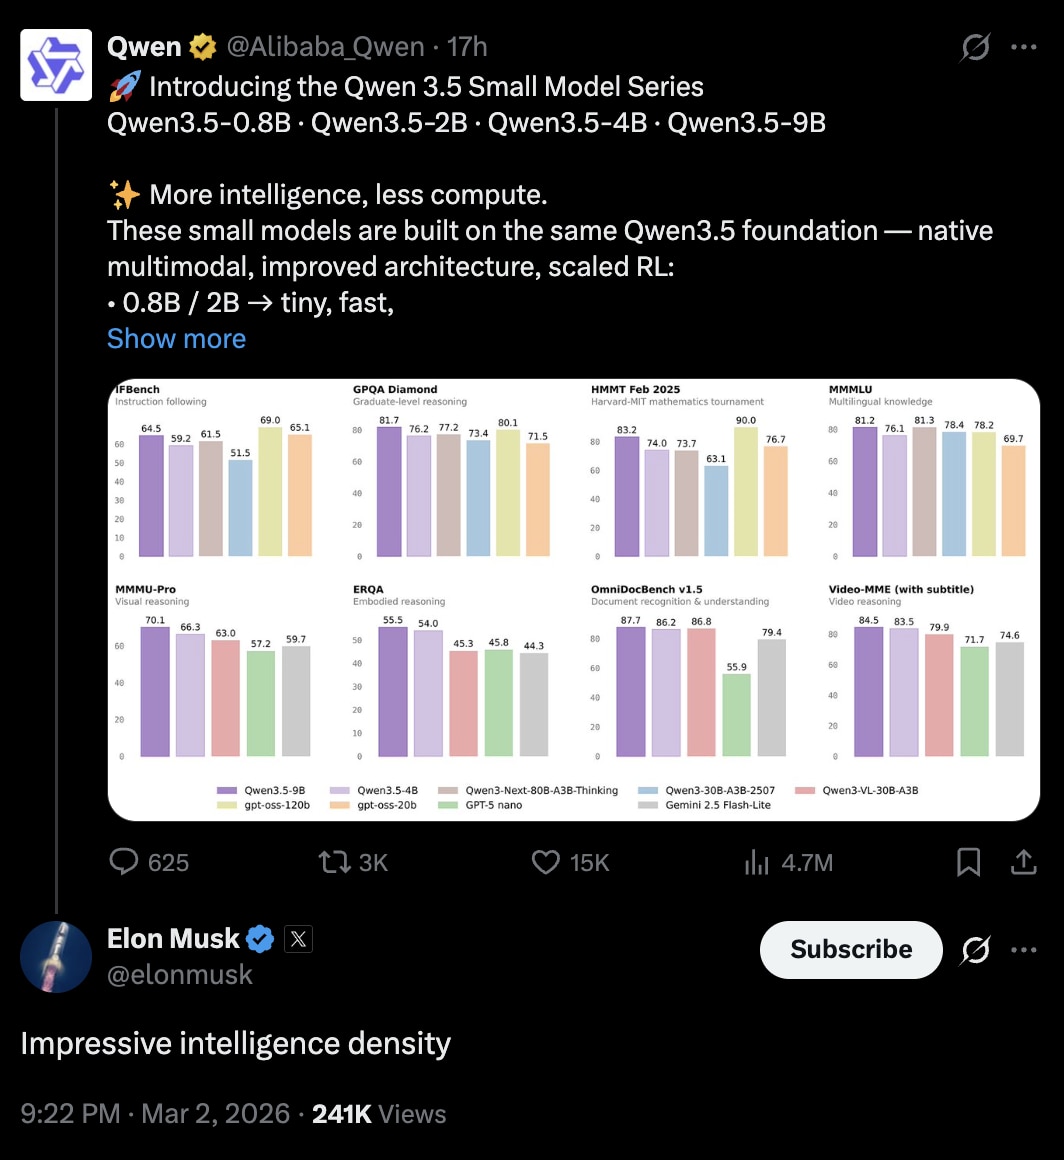Image resolution: width=1064 pixels, height=1160 pixels.
Task: Open the more options menu on Qwen's post
Action: (x=1024, y=47)
